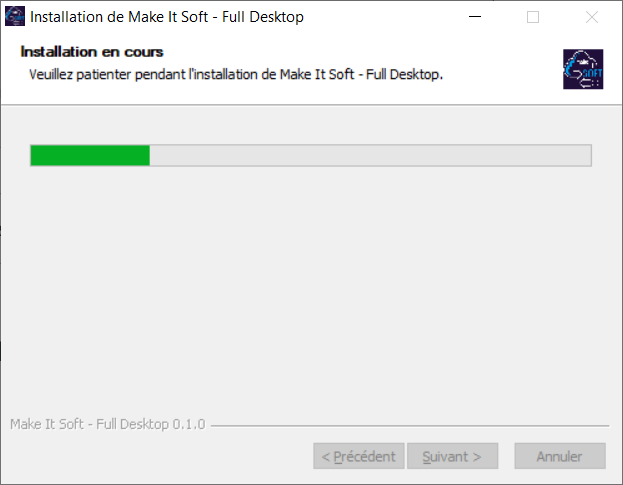Click the empty area left of Précédent button
The image size is (623, 485).
[159, 456]
